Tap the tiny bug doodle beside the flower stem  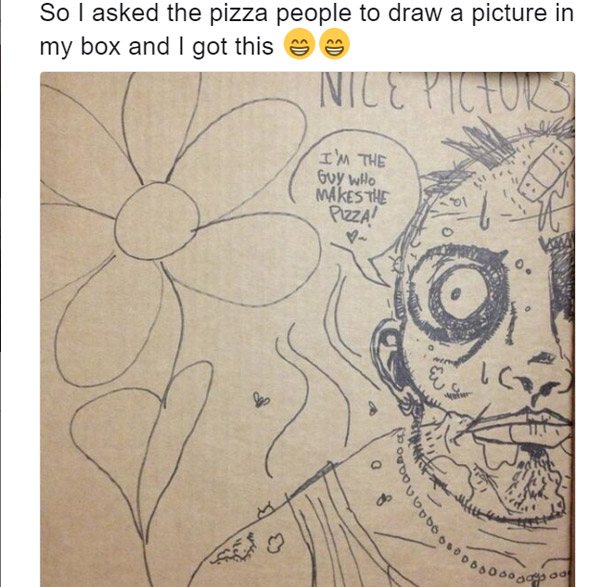(x=262, y=400)
